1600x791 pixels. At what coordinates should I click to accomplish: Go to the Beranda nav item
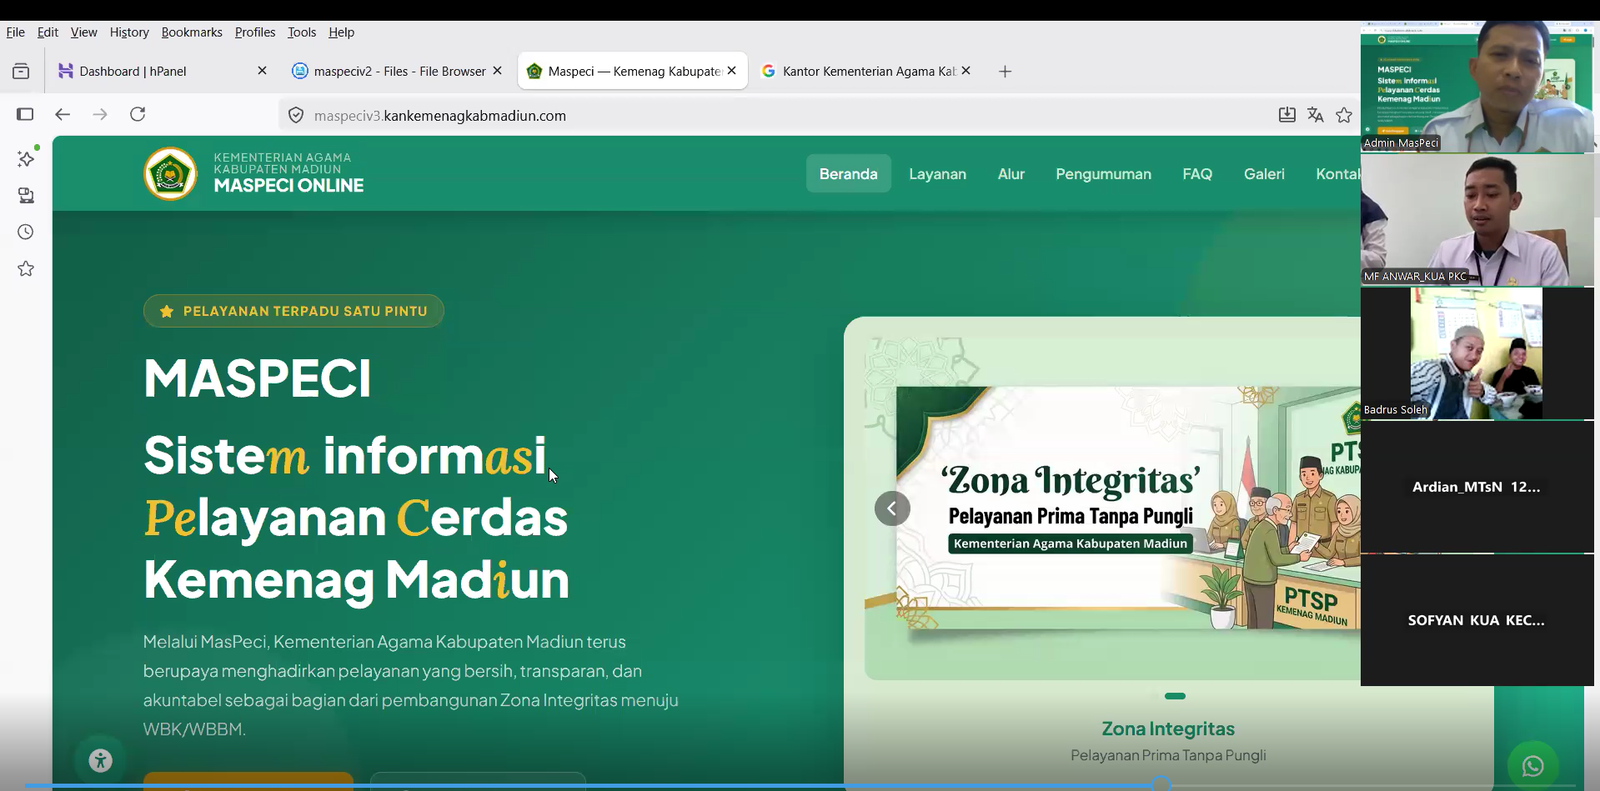point(848,174)
